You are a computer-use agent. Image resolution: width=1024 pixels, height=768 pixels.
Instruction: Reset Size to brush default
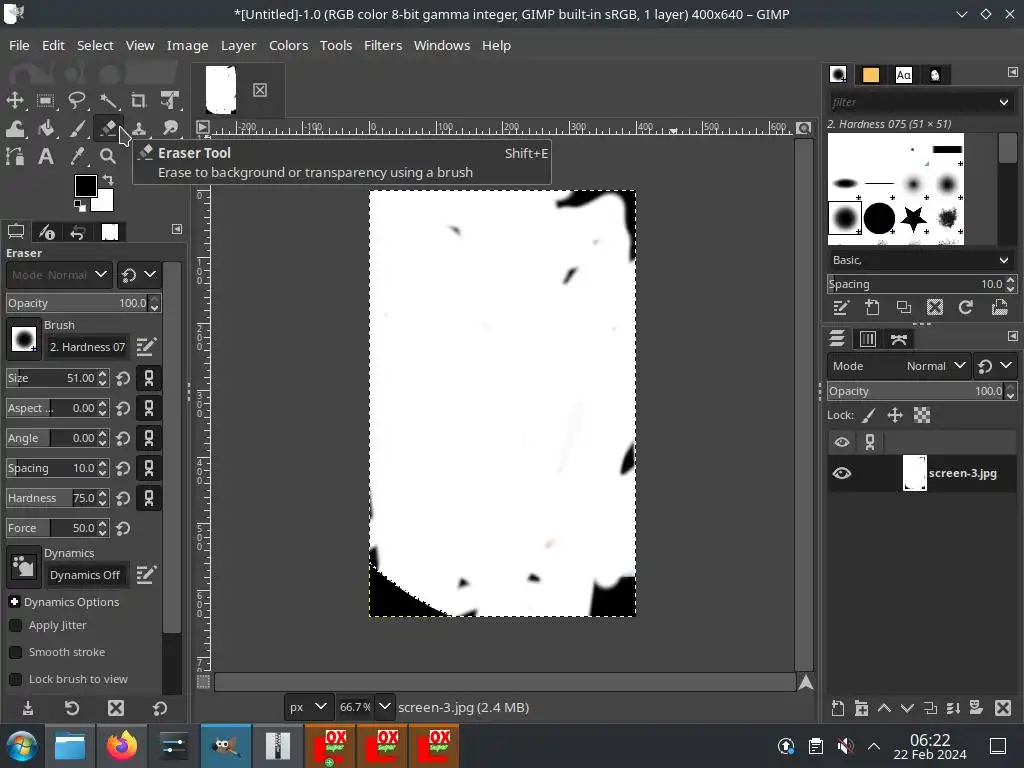pyautogui.click(x=123, y=378)
